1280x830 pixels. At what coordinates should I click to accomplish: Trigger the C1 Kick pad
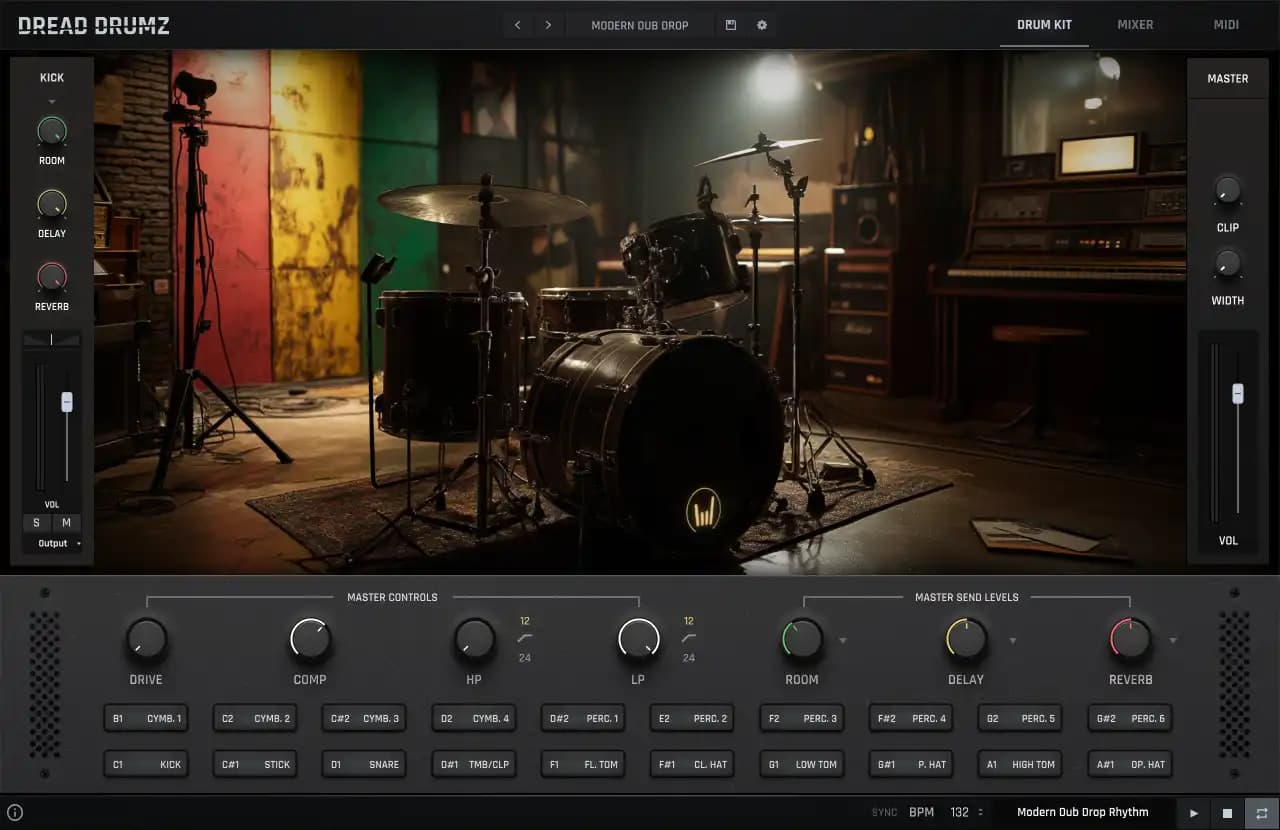146,764
